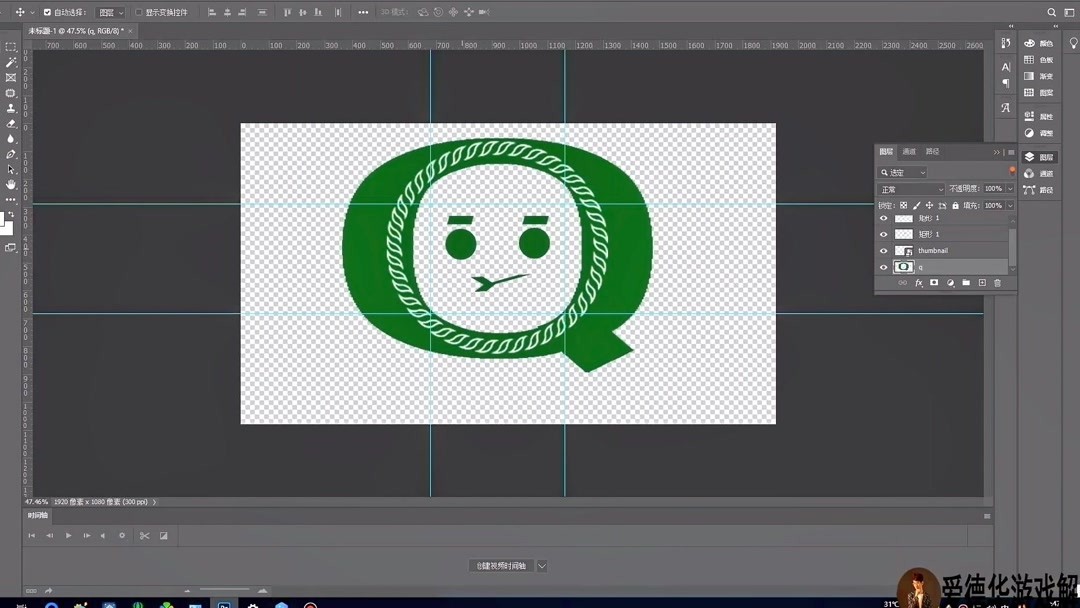Open the blend mode dropdown showing 正常
The height and width of the screenshot is (608, 1080).
click(x=910, y=189)
